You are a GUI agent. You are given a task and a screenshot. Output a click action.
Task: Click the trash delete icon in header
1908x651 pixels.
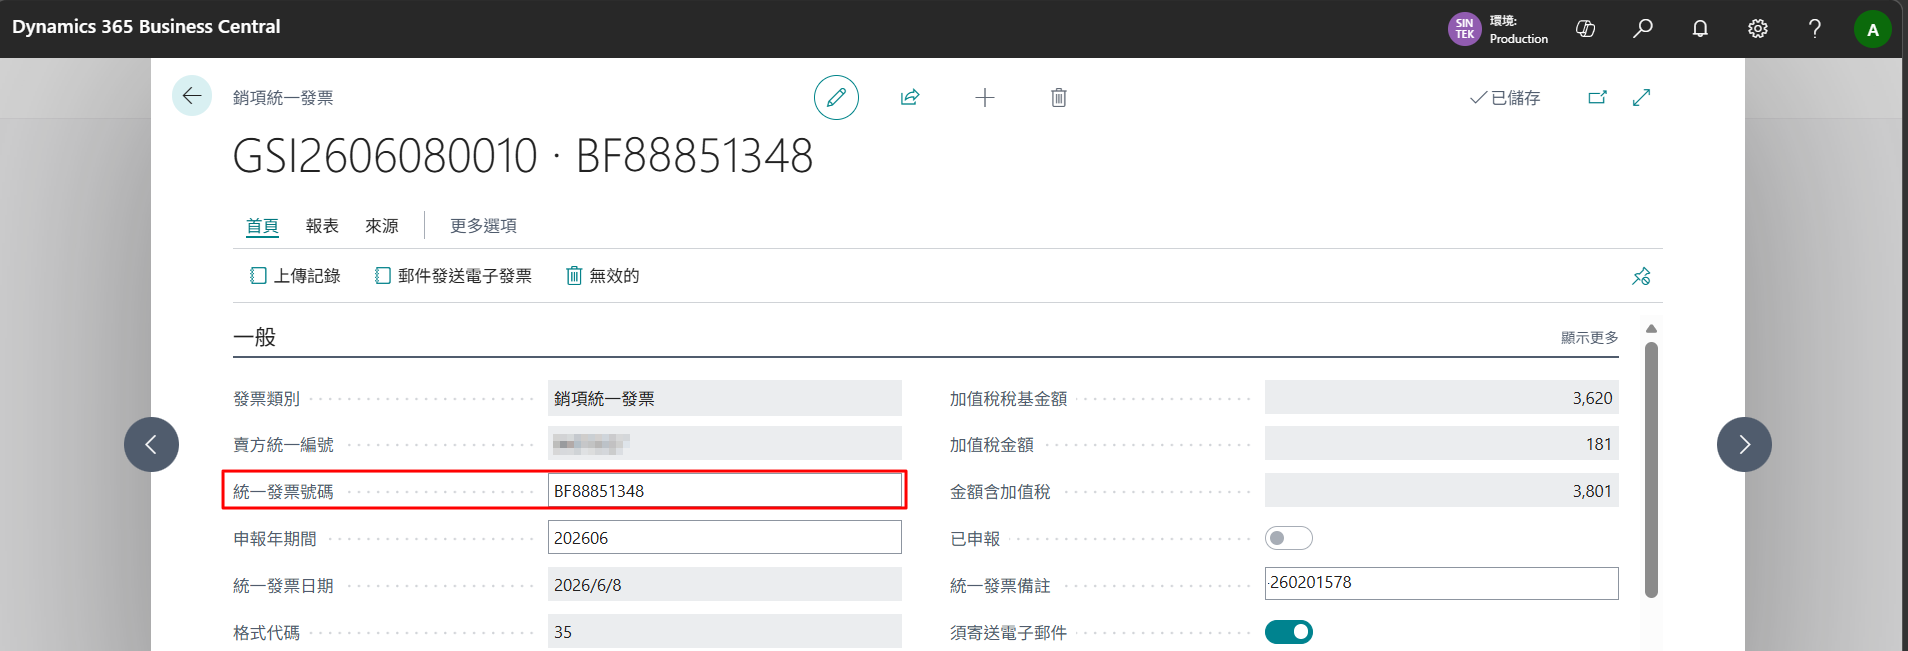pos(1059,97)
